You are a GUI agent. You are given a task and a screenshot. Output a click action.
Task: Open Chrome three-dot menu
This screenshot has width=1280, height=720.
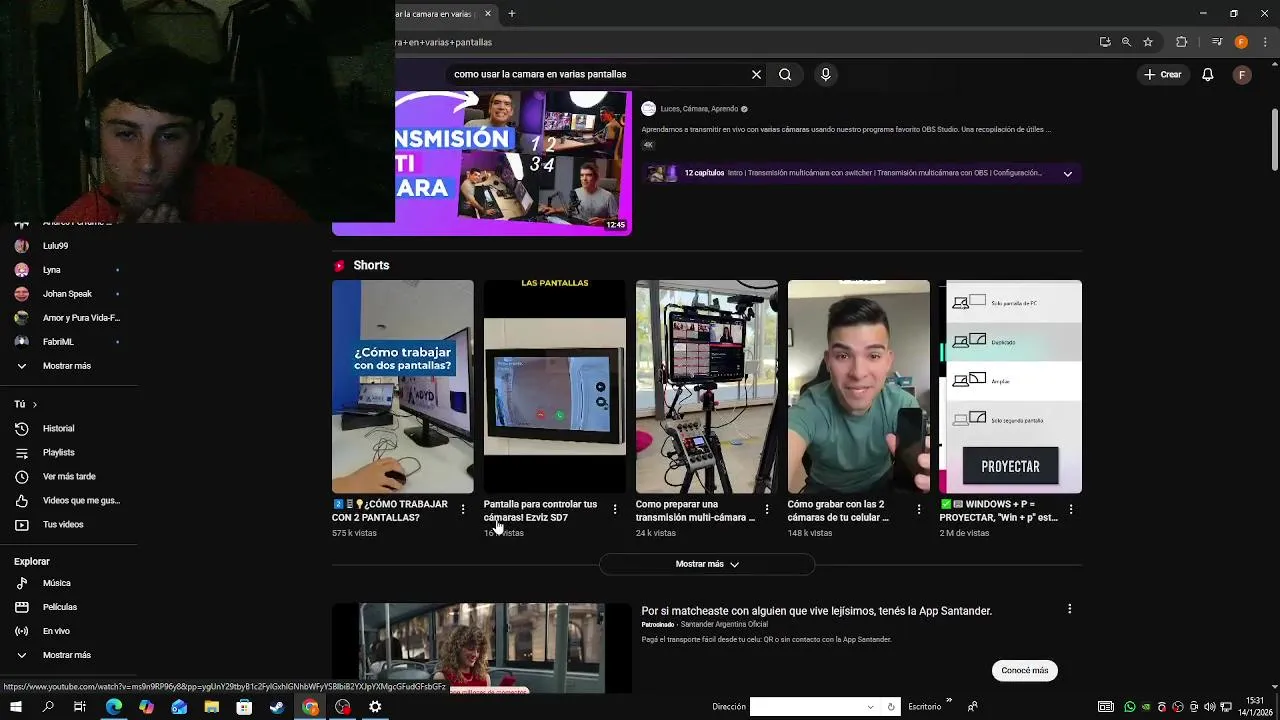(x=1265, y=42)
